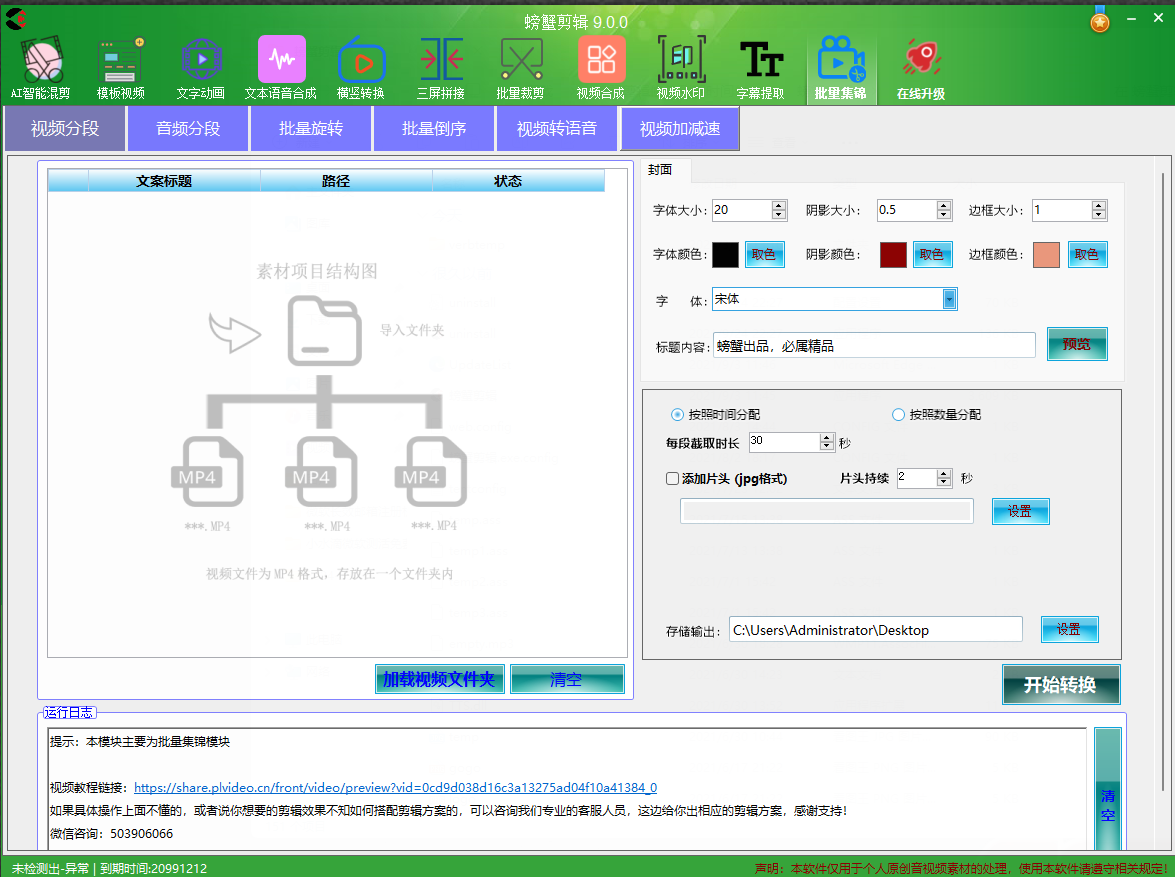The height and width of the screenshot is (877, 1175).
Task: Switch to the 音频分段 tab
Action: point(188,129)
